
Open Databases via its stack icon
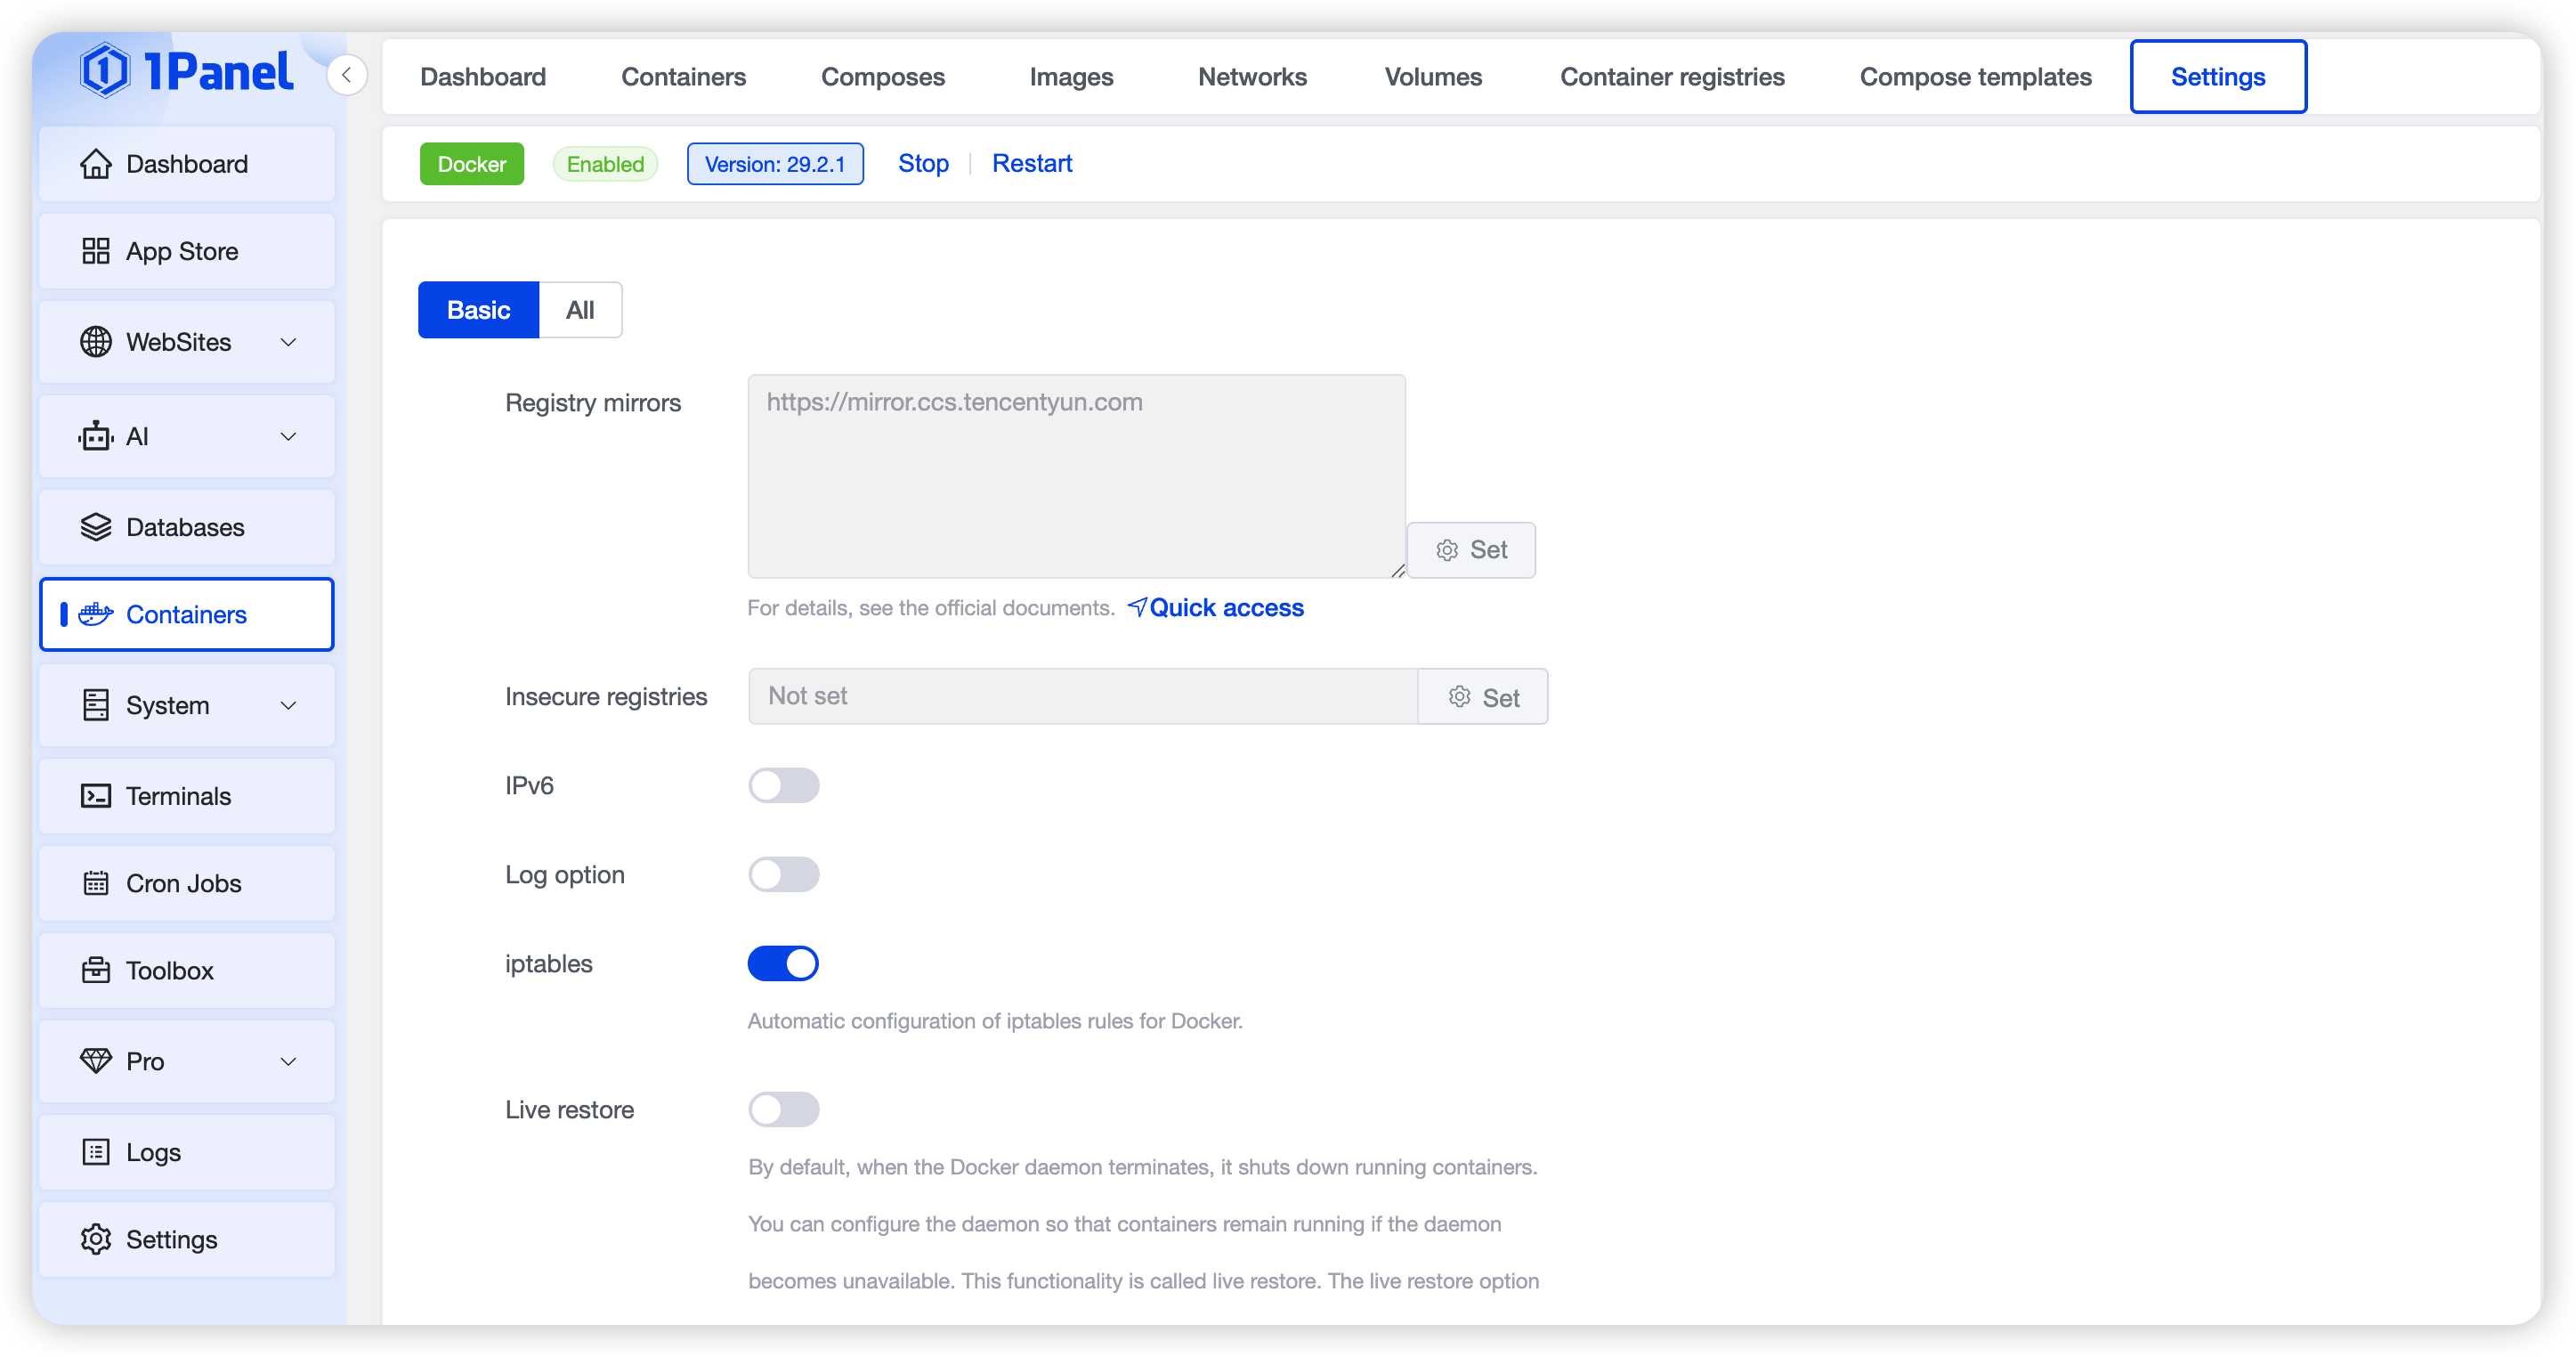(x=96, y=527)
